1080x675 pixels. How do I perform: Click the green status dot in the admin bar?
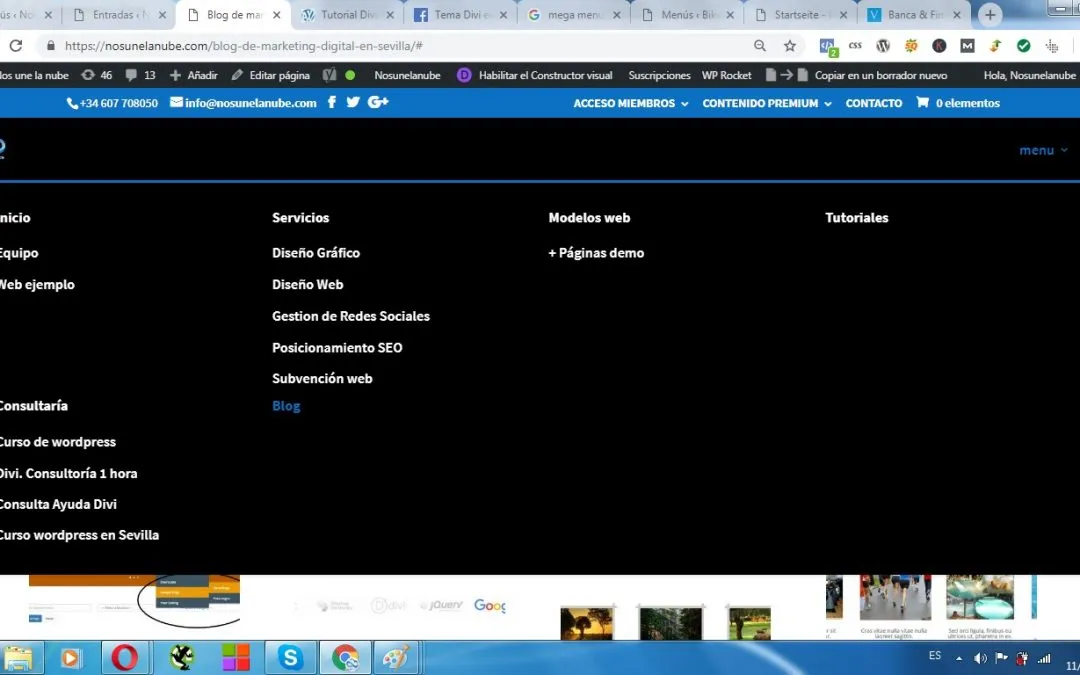coord(354,74)
